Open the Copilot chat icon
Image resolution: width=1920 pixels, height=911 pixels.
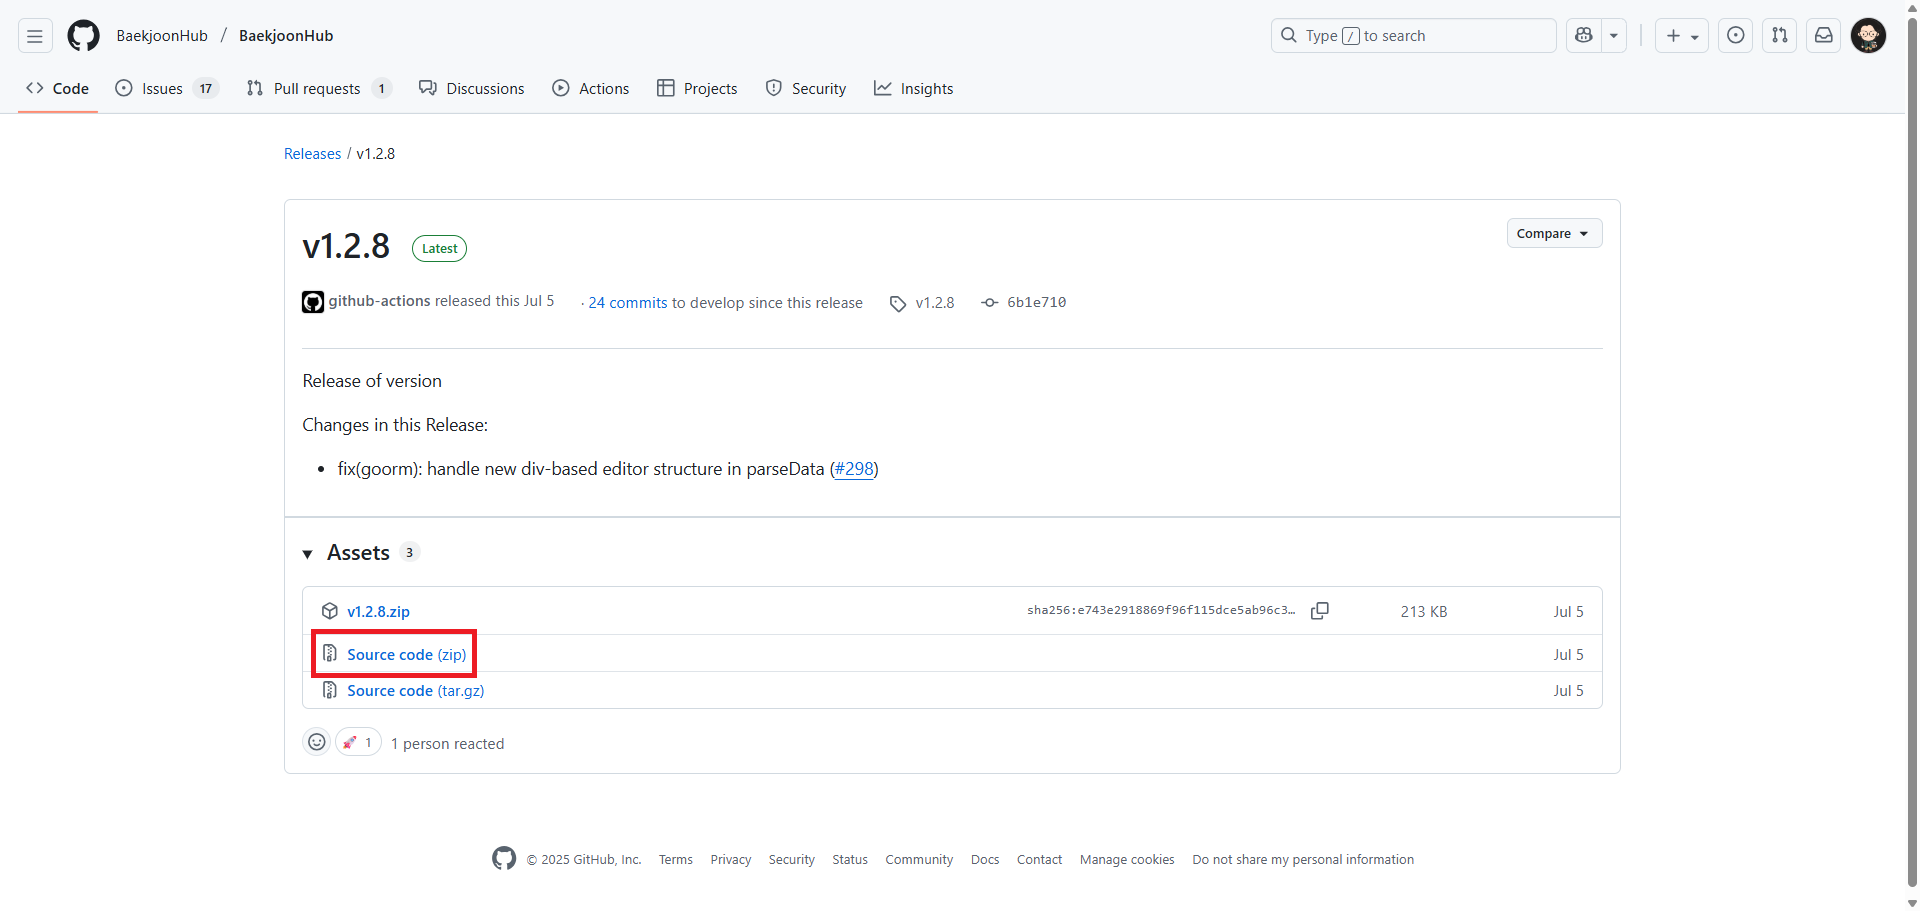(1584, 36)
